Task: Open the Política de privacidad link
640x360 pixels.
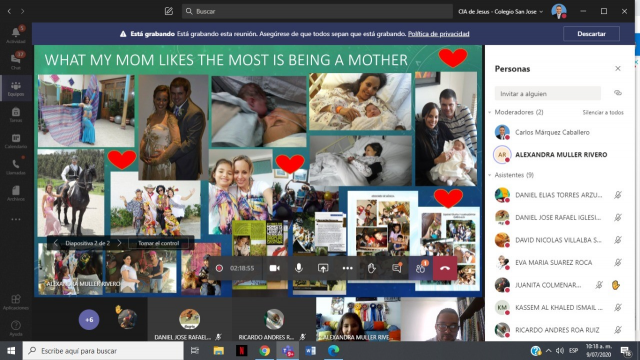Action: [438, 34]
